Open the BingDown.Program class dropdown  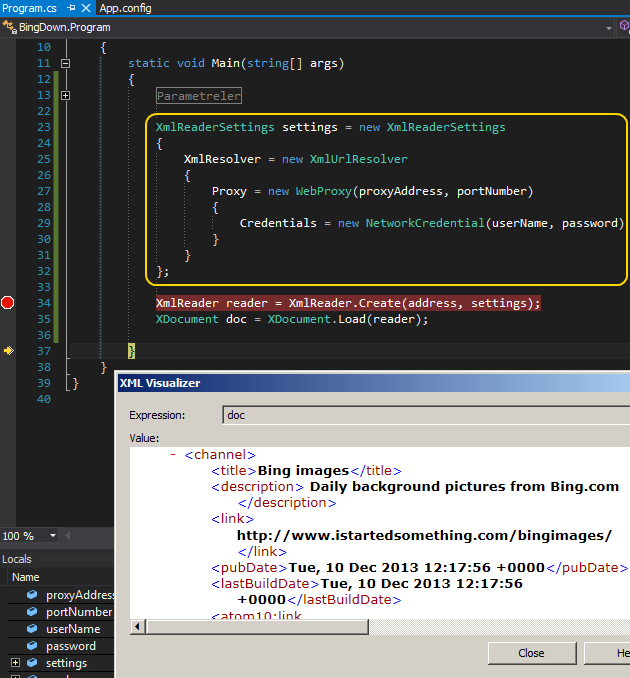tap(609, 28)
